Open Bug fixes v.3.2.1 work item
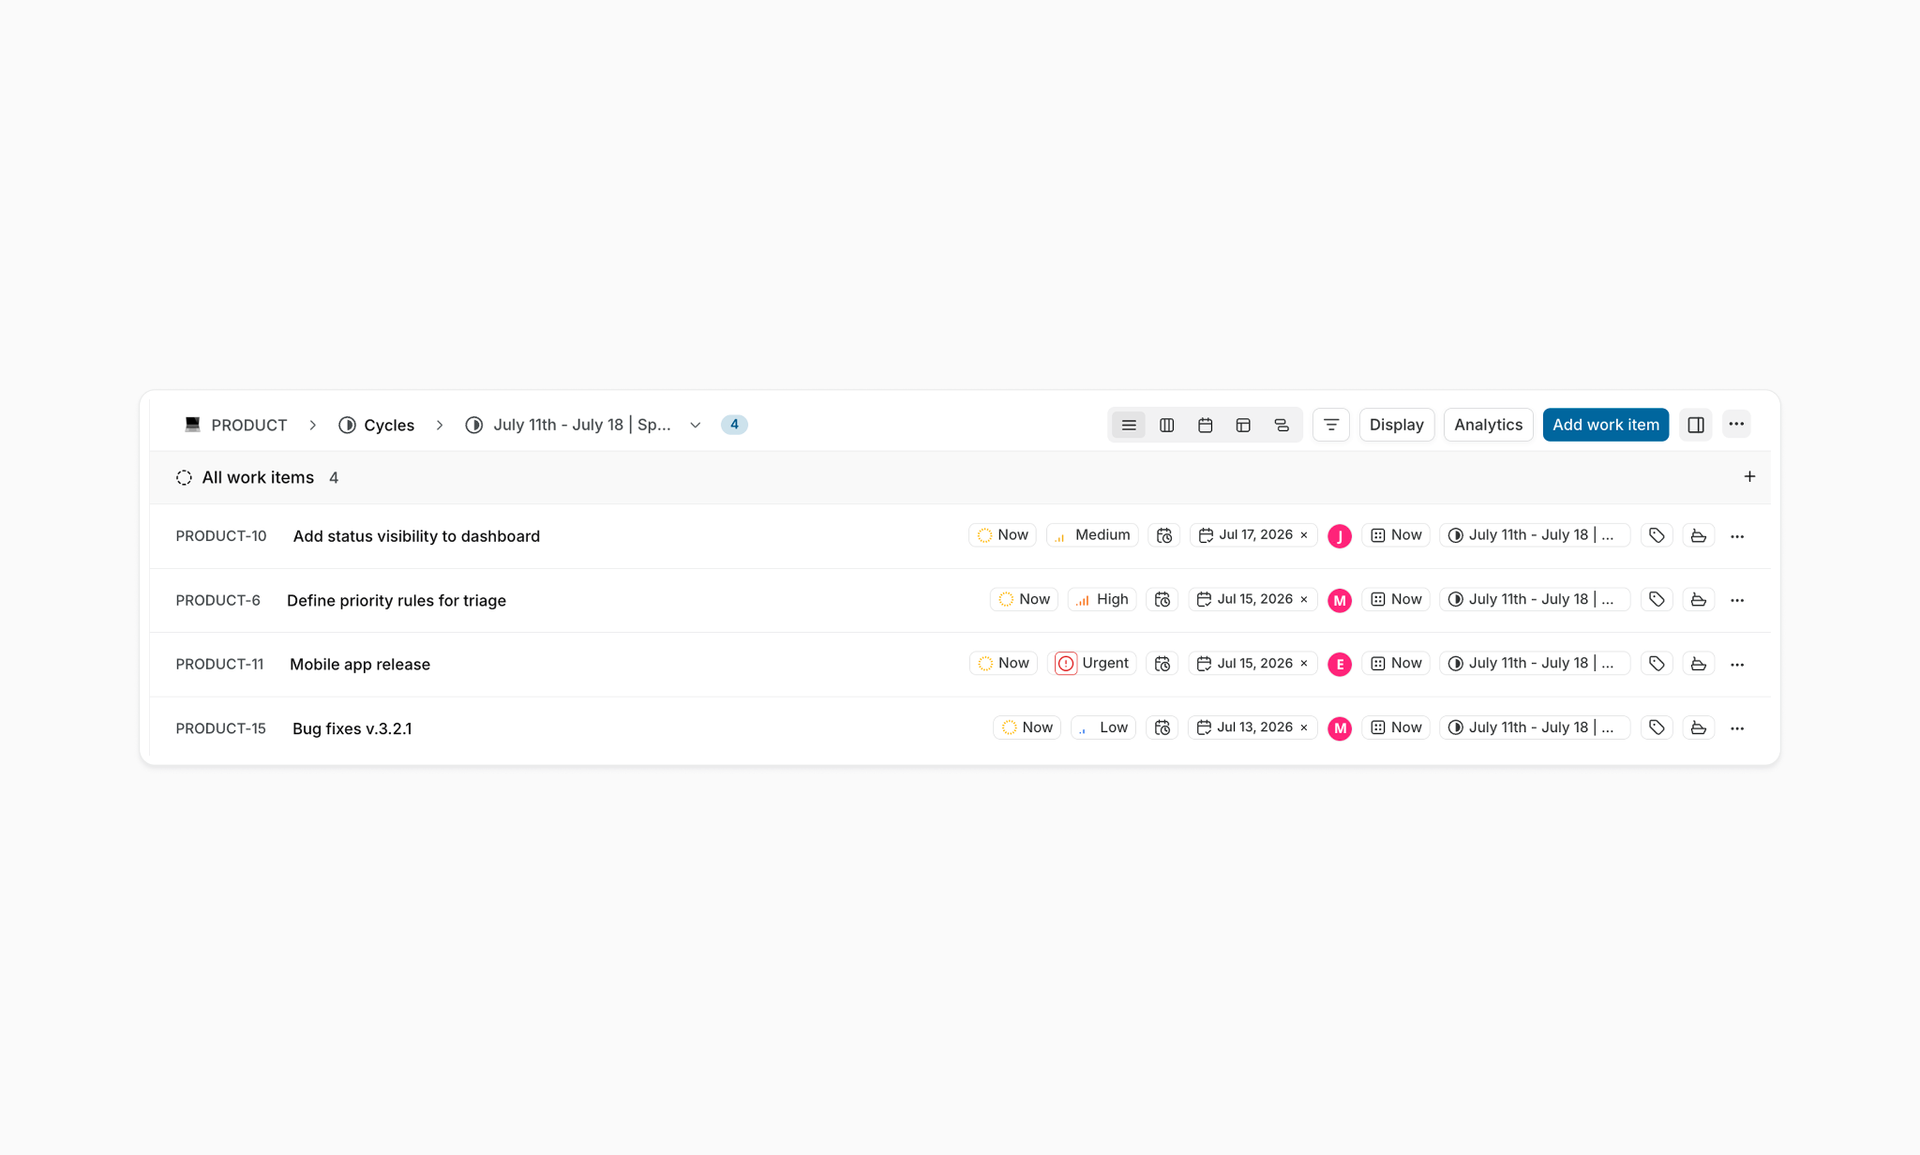1920x1155 pixels. coord(352,728)
